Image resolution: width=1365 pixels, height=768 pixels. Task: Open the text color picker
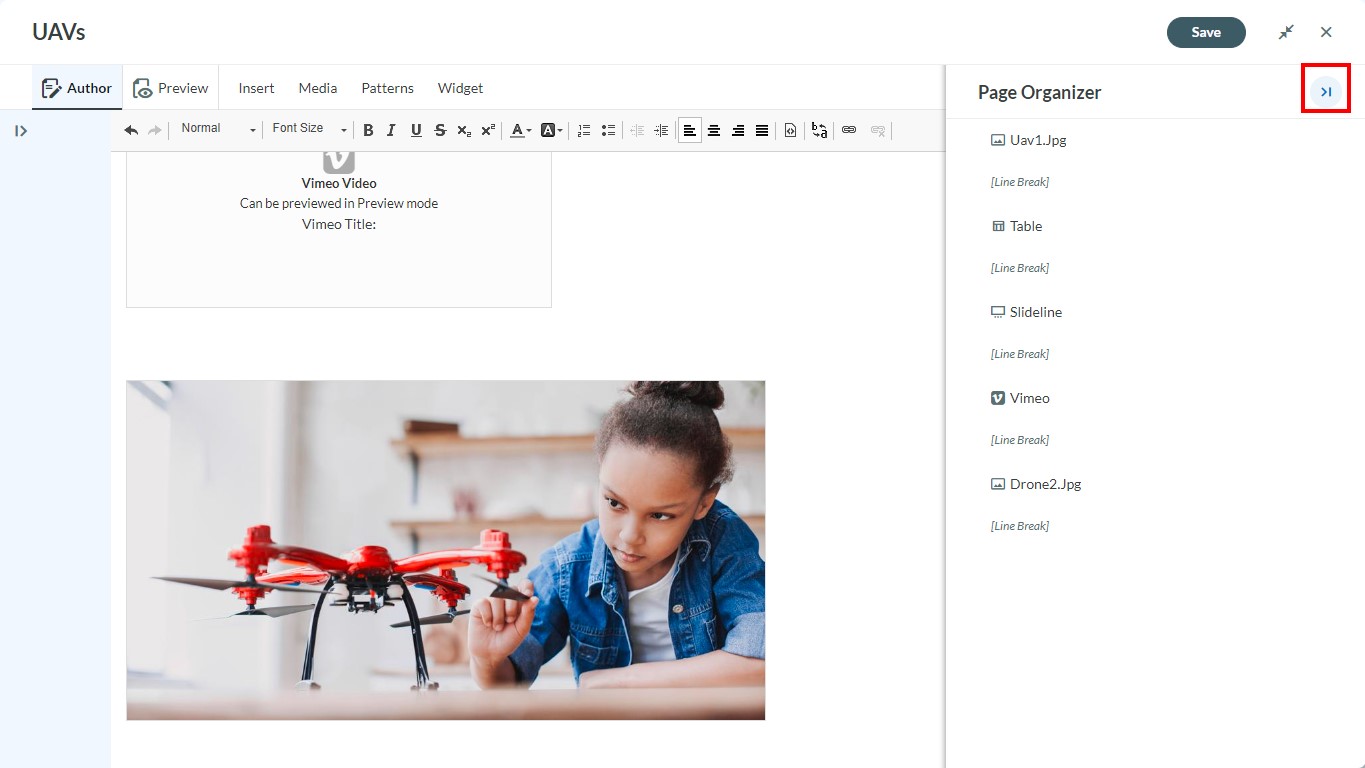[x=520, y=130]
